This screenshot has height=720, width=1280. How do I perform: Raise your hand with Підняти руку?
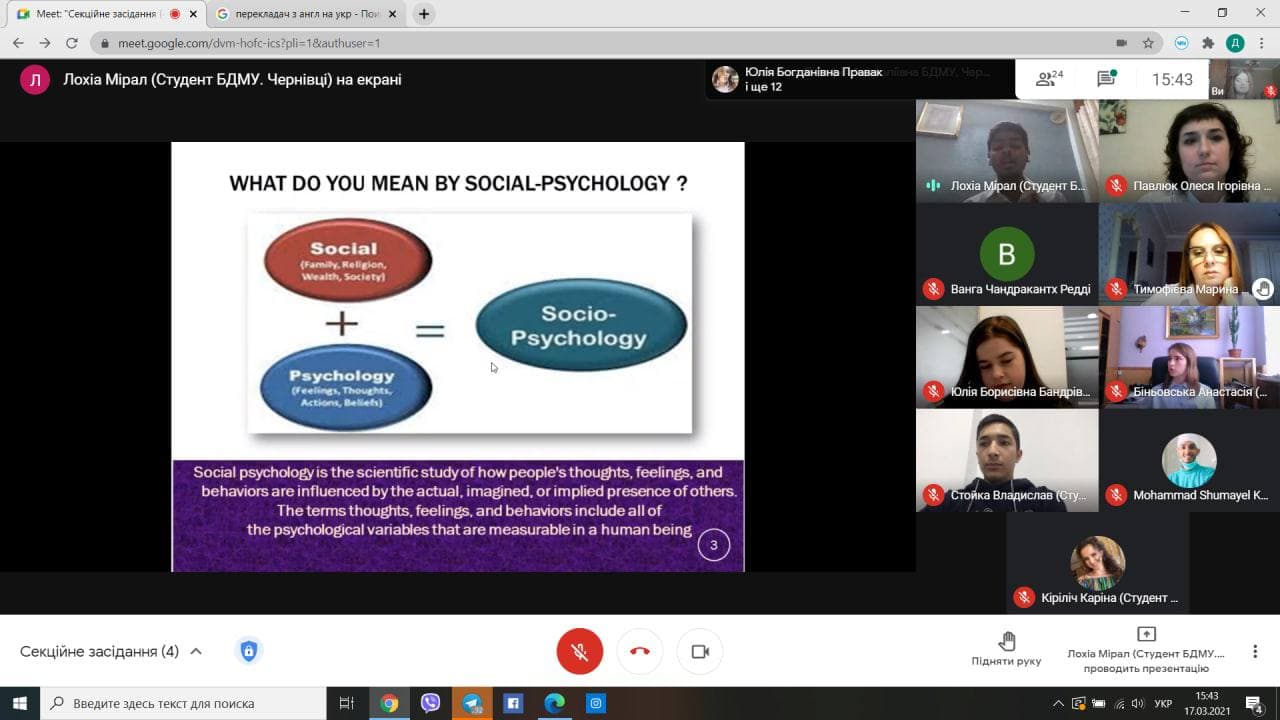pyautogui.click(x=1006, y=648)
